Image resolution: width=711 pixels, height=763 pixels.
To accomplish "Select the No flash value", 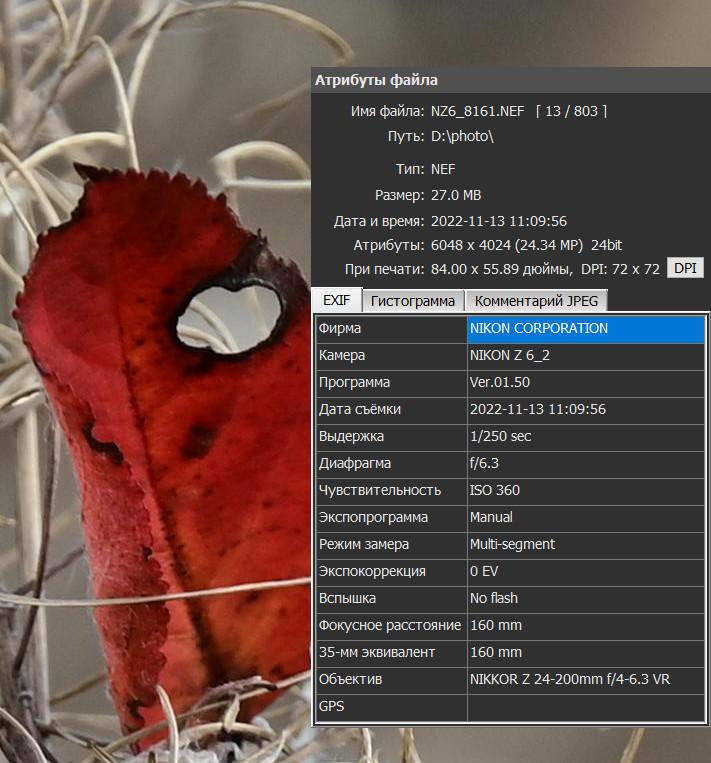I will 586,599.
